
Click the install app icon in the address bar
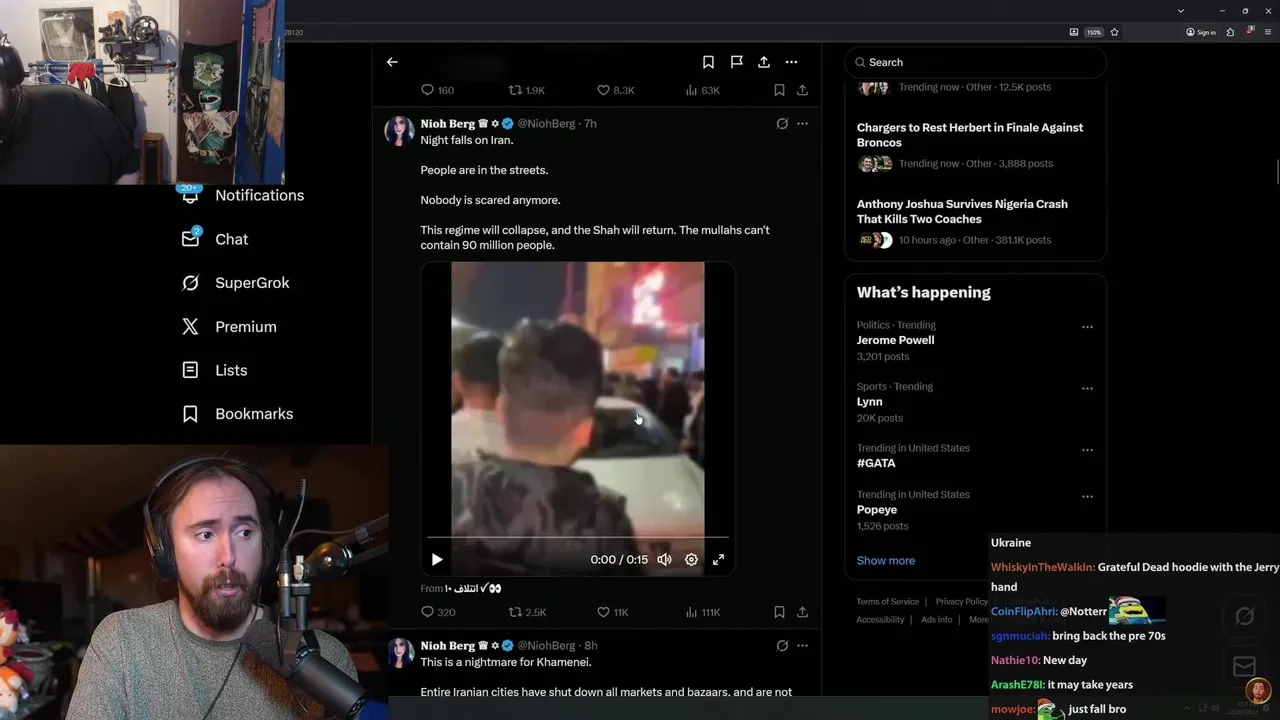tap(1074, 32)
